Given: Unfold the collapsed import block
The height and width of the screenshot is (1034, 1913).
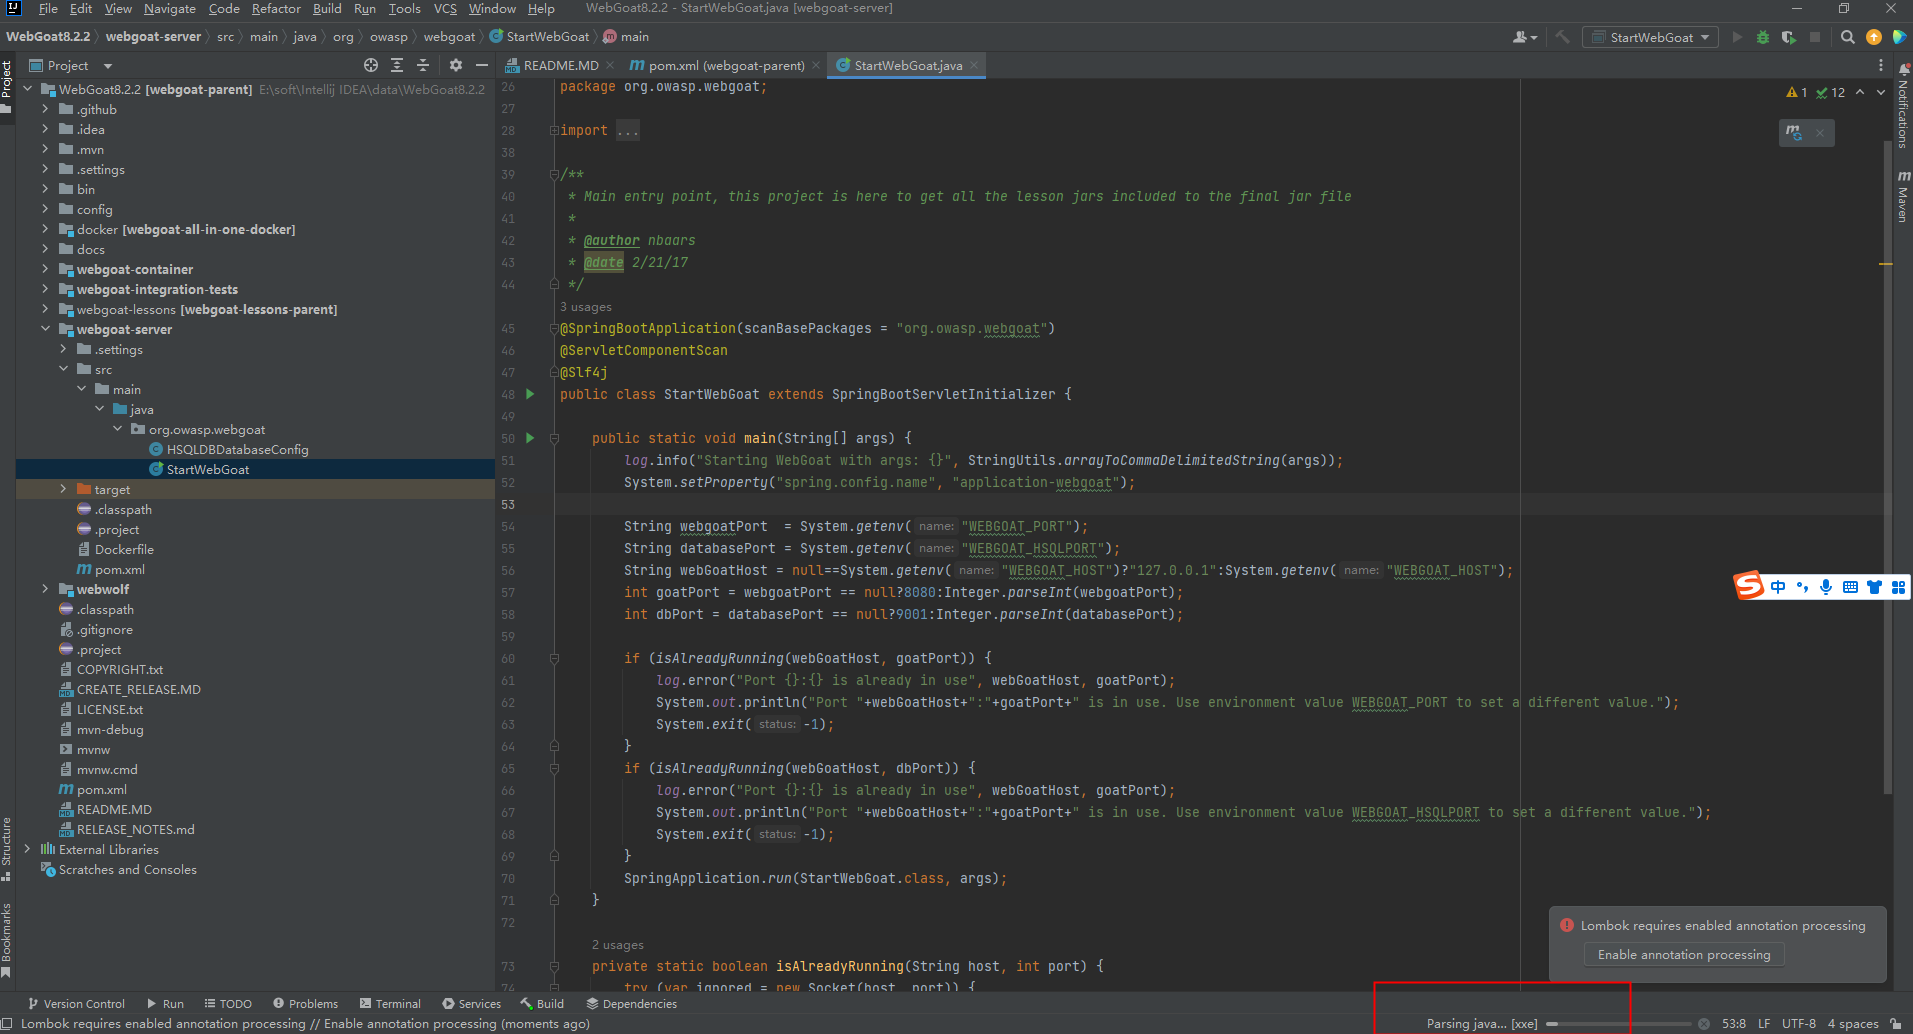Looking at the screenshot, I should tap(554, 131).
